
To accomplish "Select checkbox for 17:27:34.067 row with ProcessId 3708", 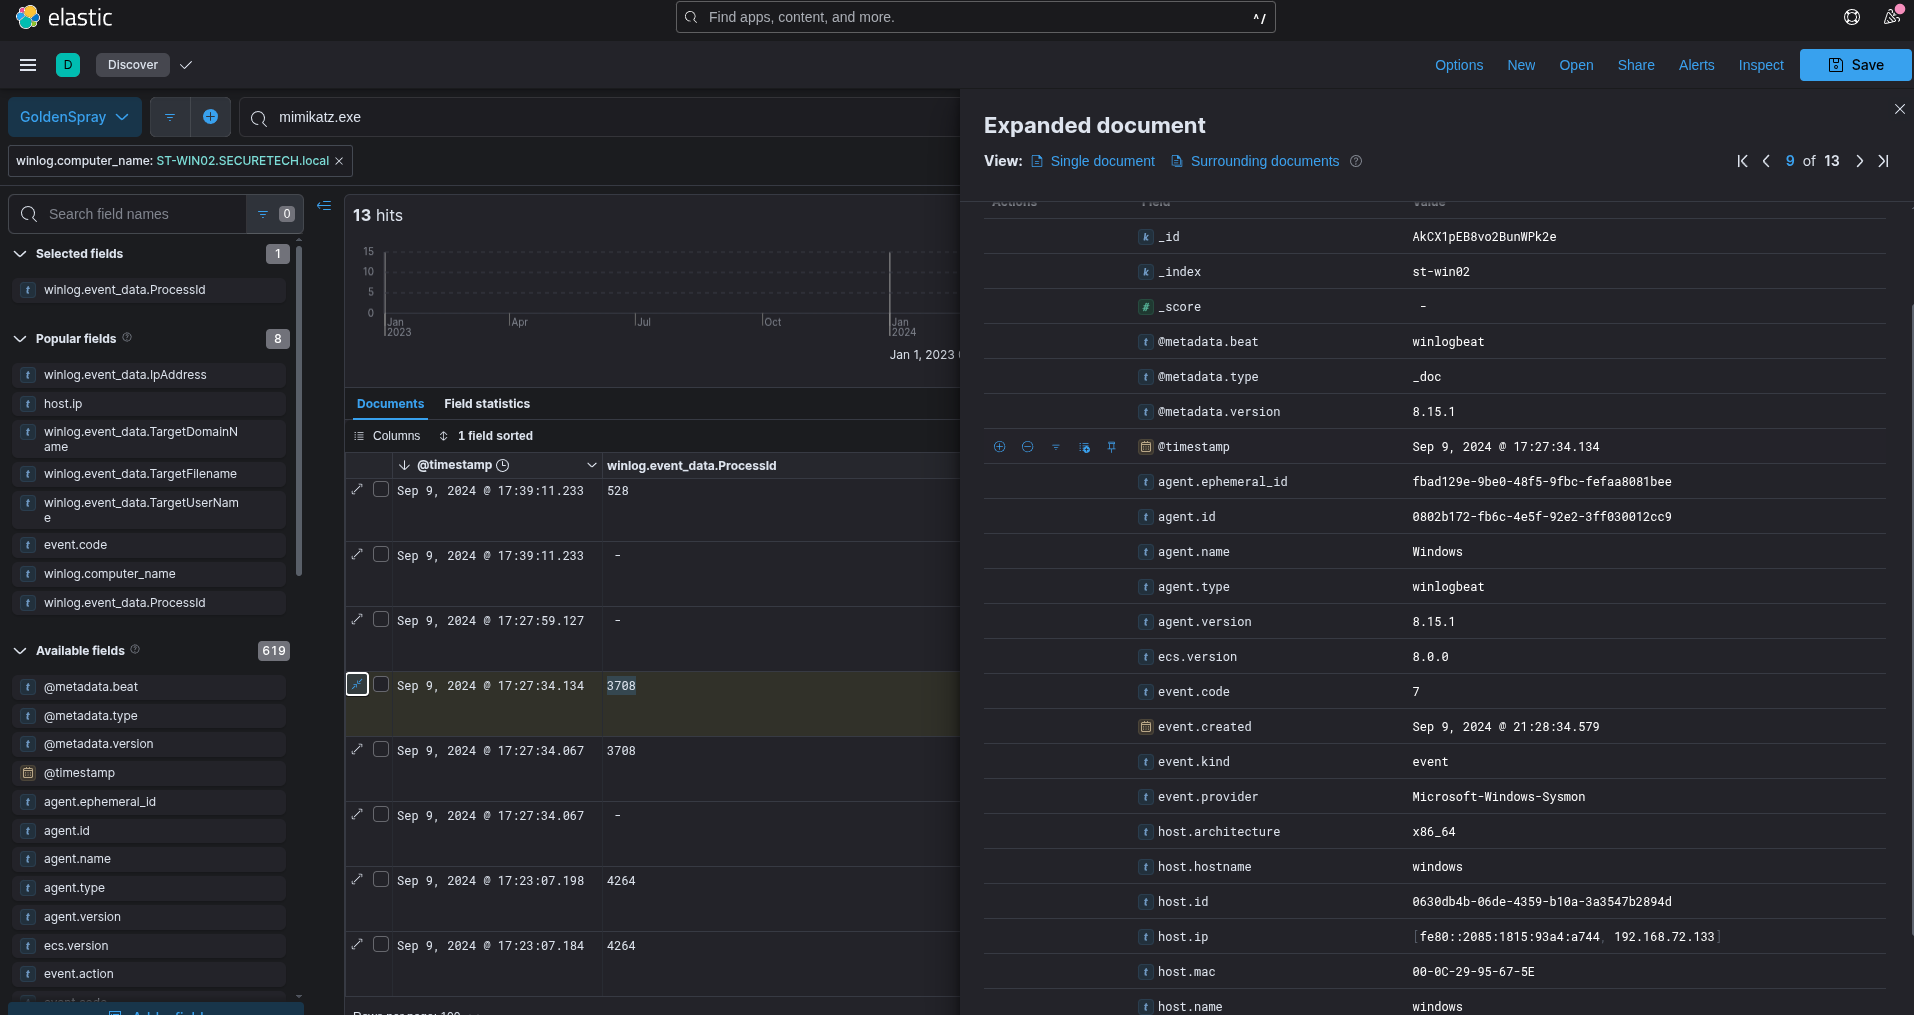I will click(x=381, y=749).
